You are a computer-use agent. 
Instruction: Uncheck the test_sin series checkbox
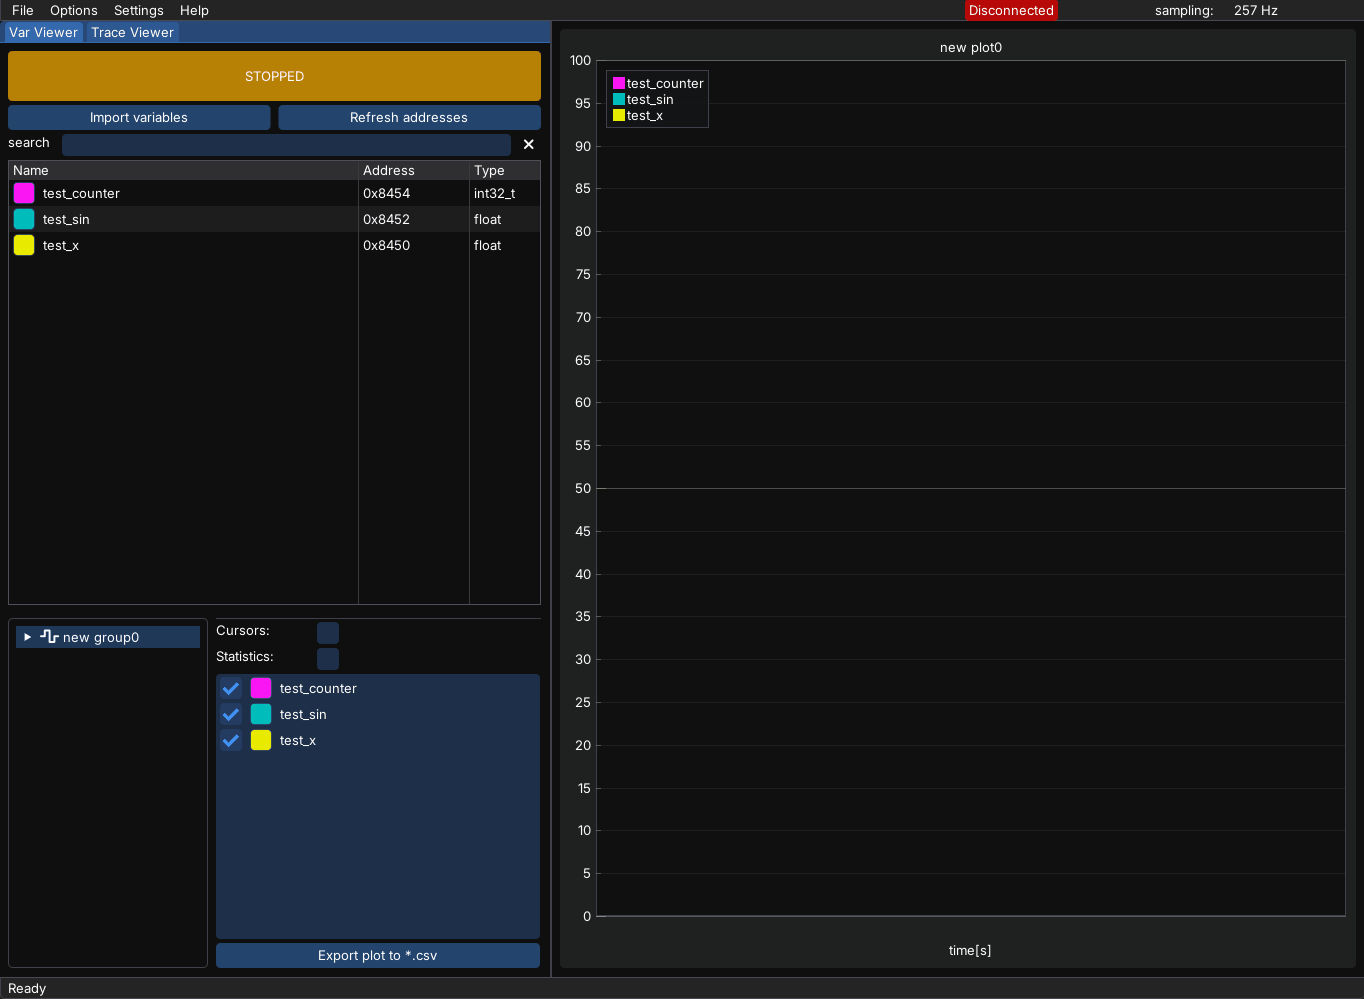231,714
